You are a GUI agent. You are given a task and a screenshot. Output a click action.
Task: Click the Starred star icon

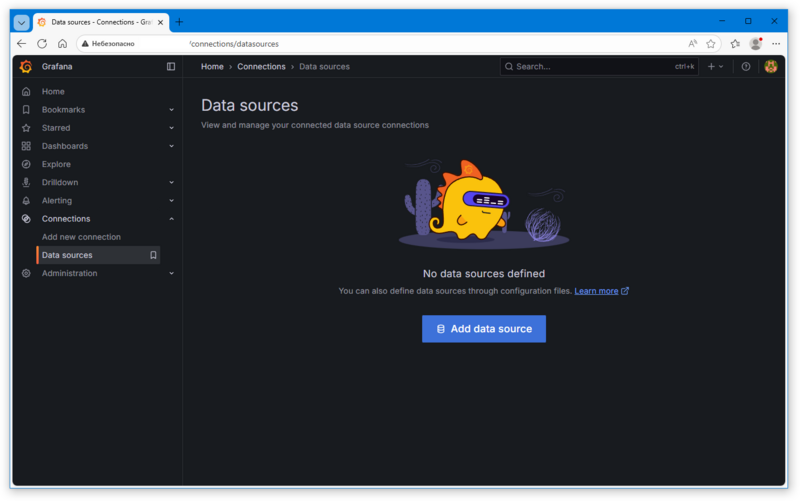pos(26,128)
